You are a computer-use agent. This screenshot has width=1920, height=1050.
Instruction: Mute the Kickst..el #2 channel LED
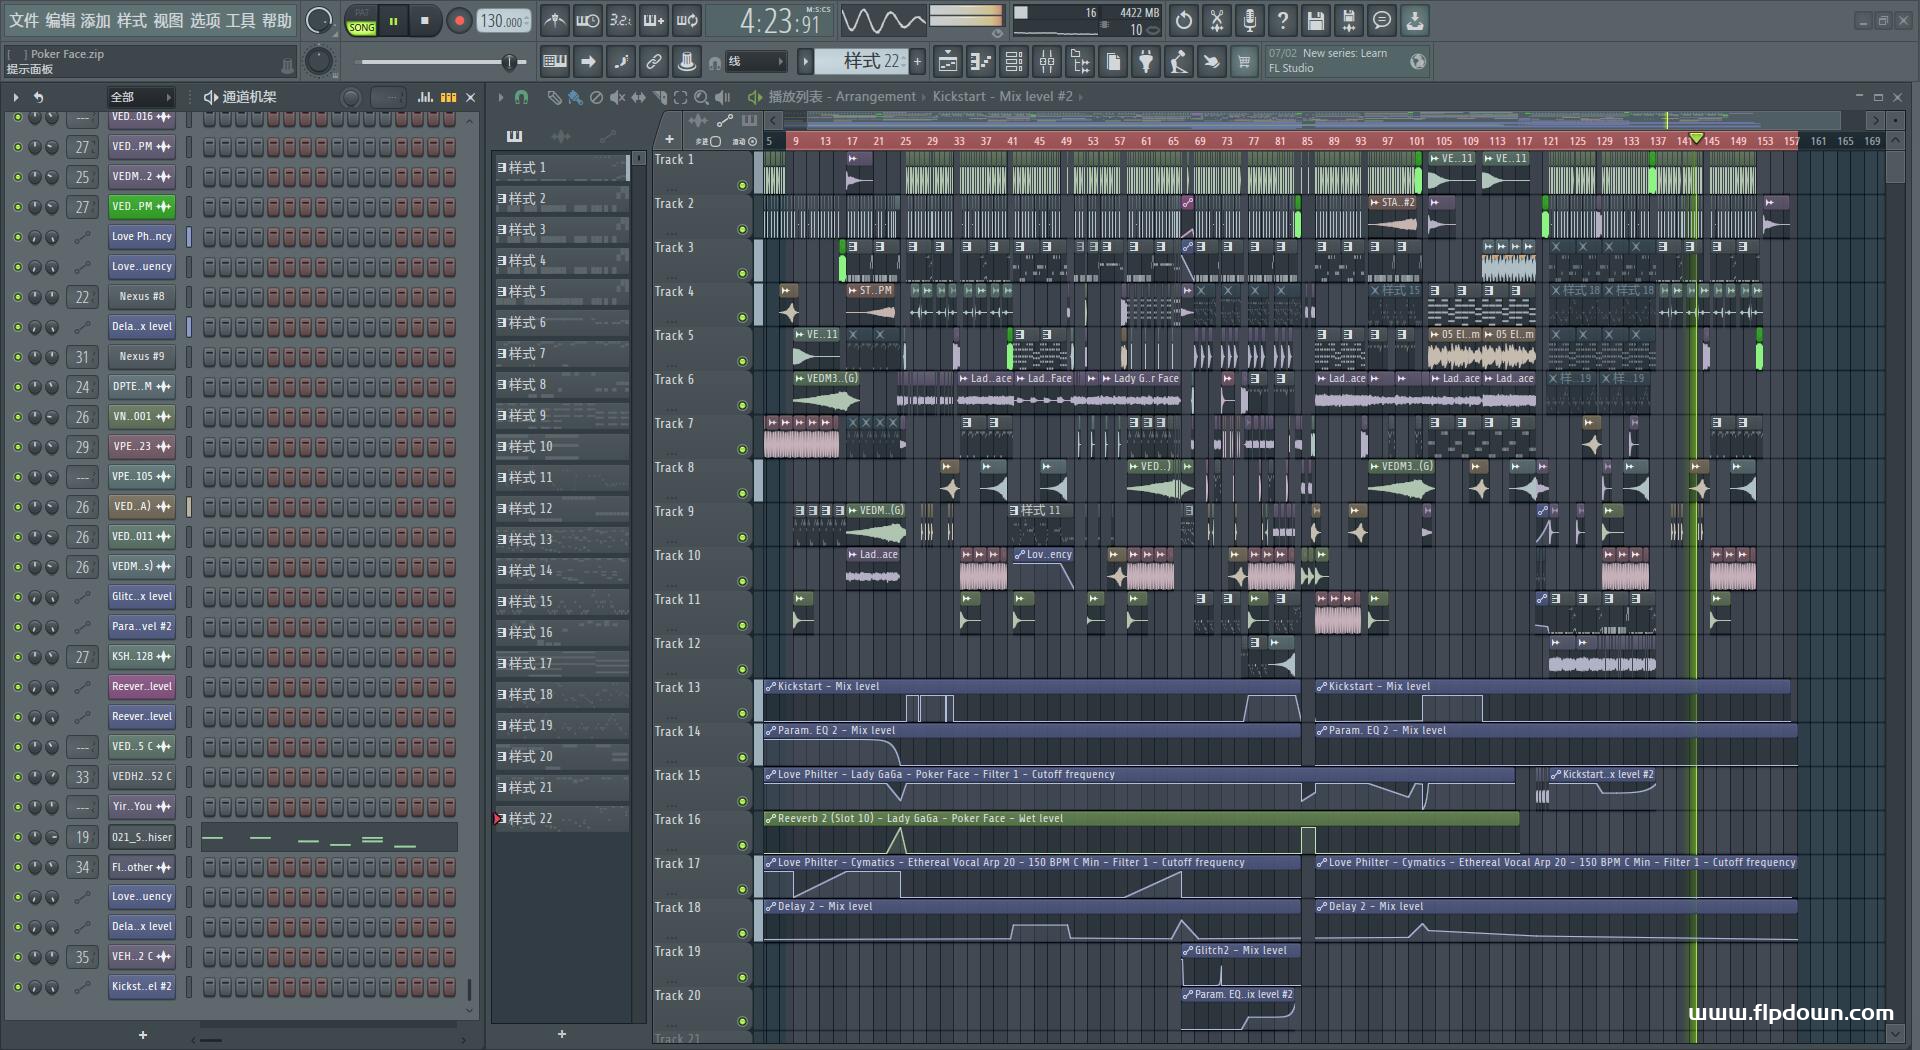point(17,987)
